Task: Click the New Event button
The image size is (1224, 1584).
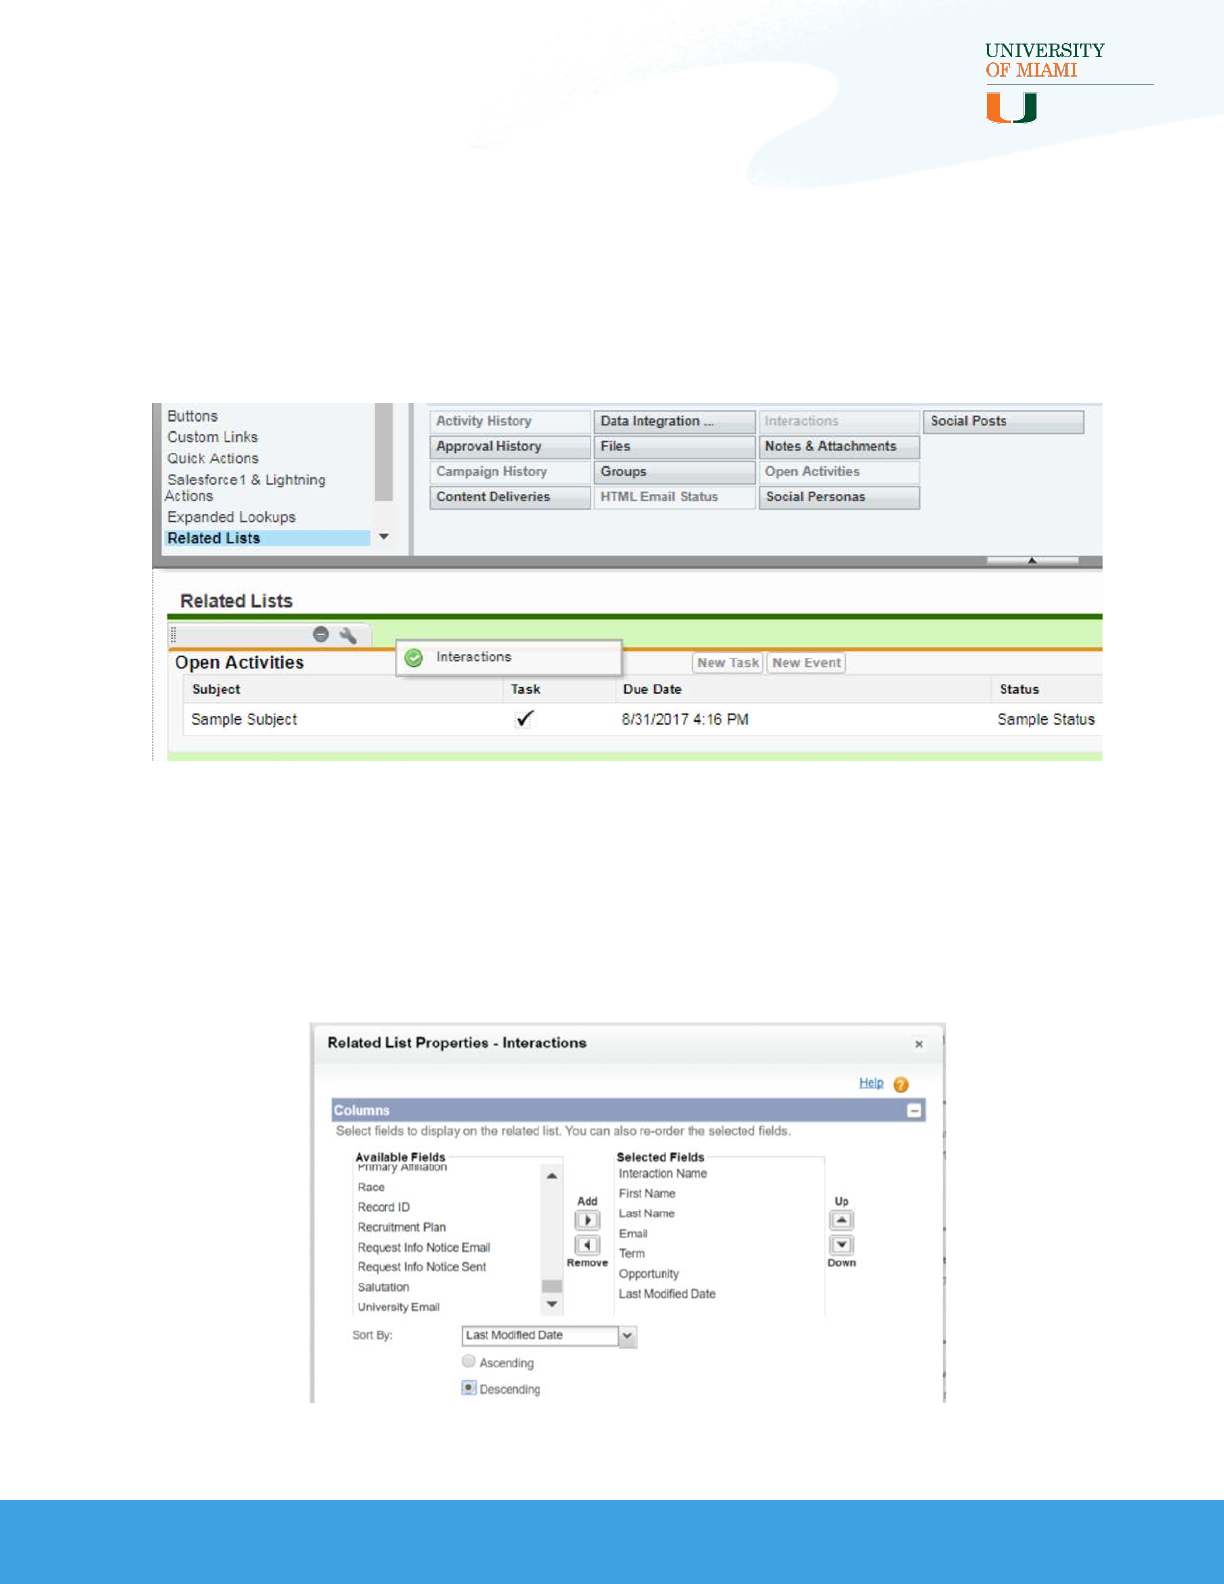Action: coord(806,663)
